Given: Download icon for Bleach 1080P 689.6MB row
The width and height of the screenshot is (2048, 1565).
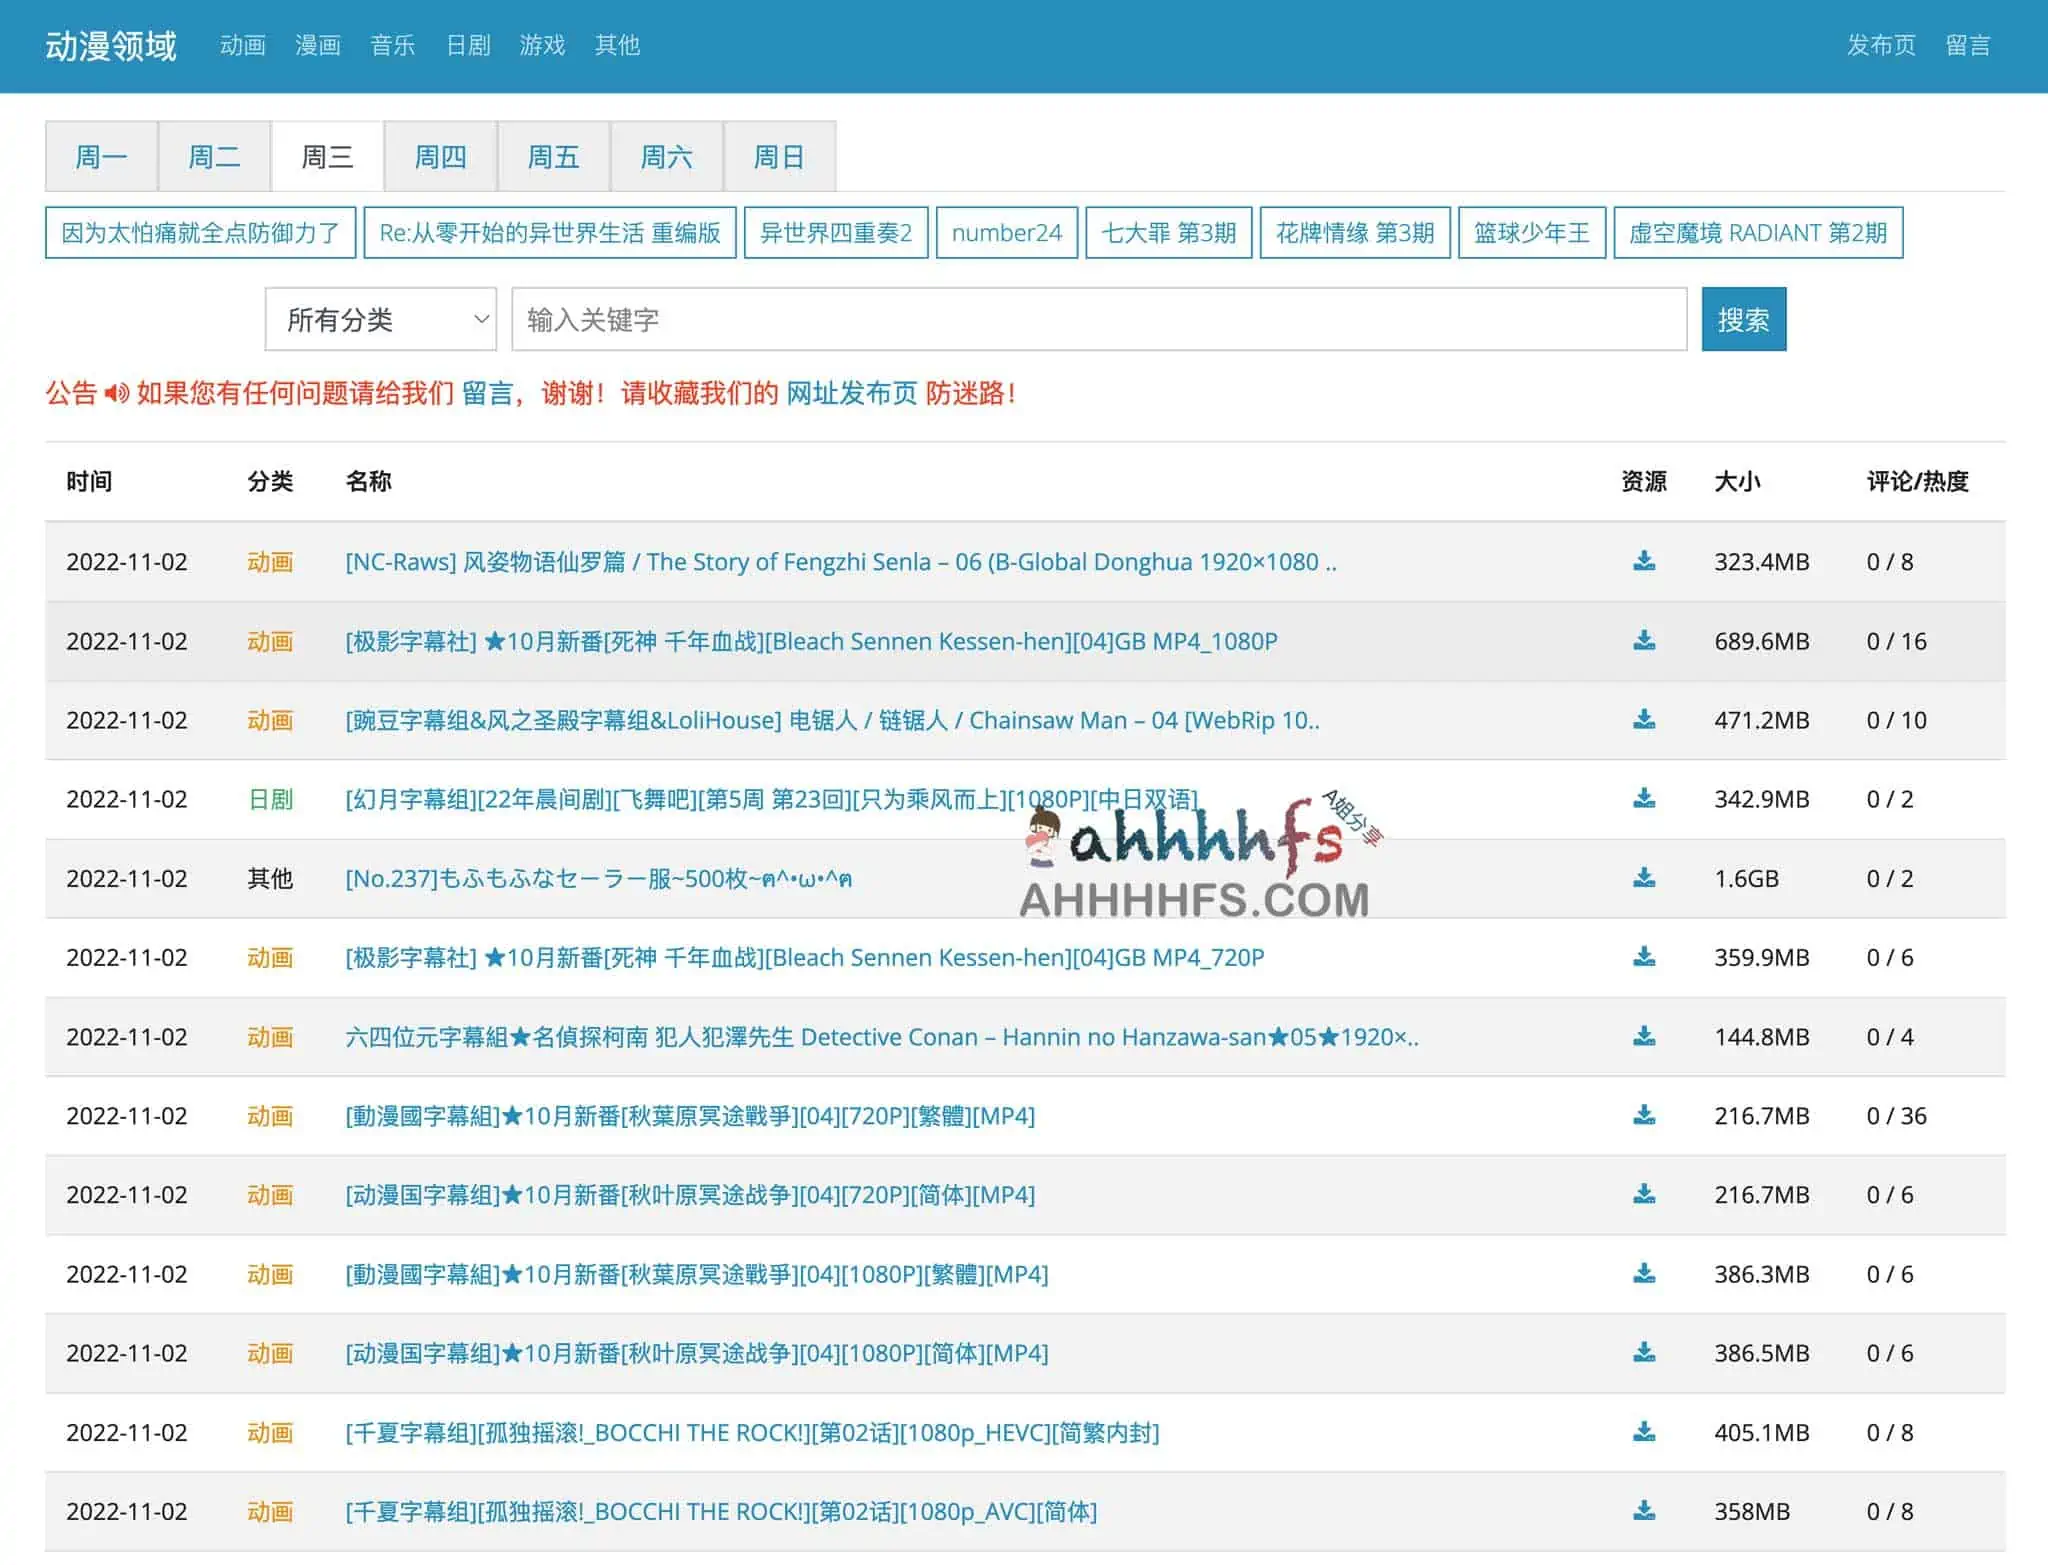Looking at the screenshot, I should [1643, 641].
